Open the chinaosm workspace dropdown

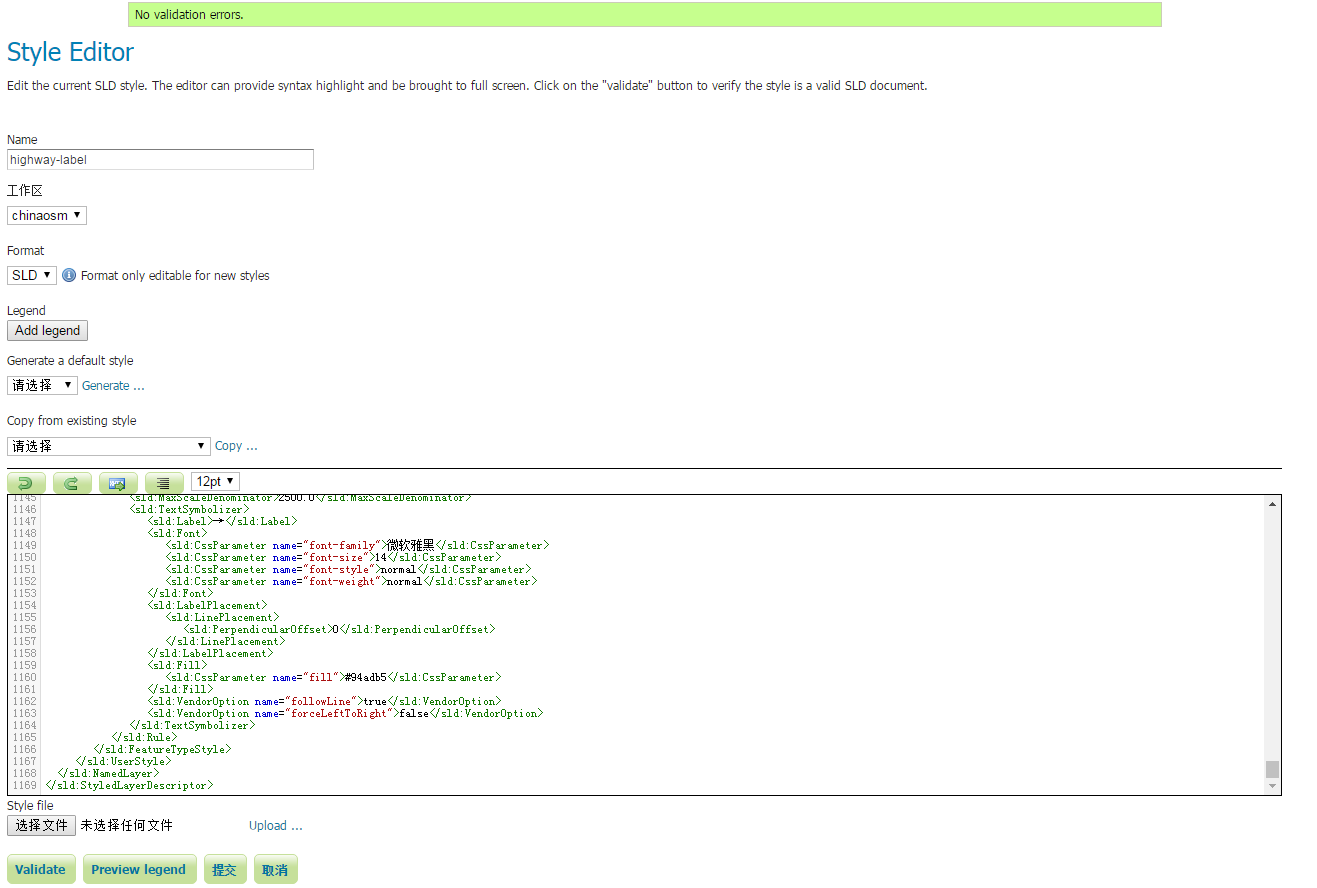47,215
